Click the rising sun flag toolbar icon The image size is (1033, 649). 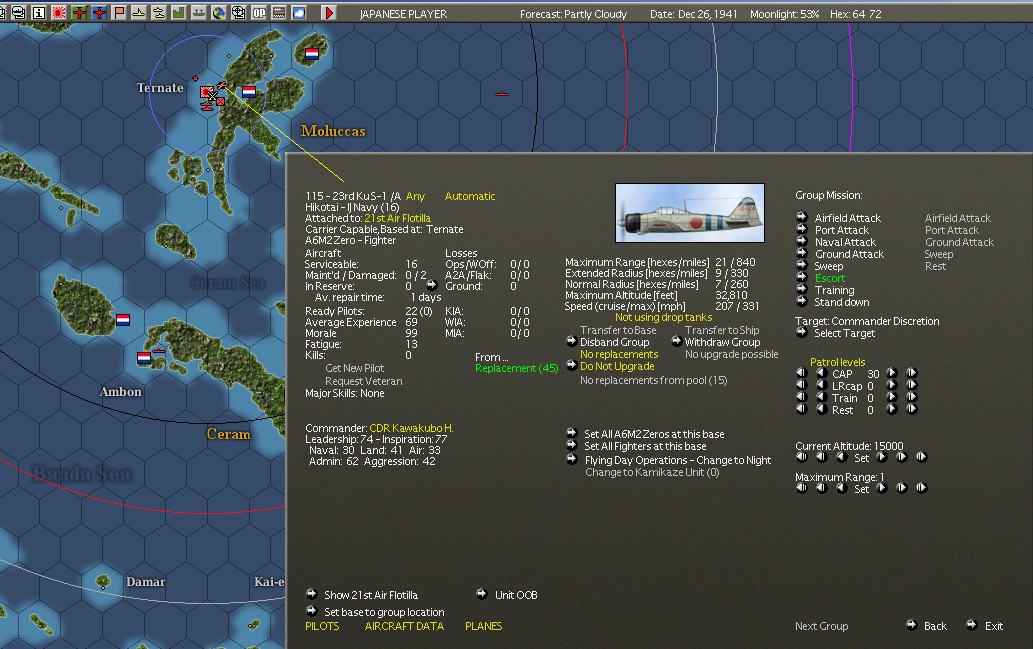point(59,13)
